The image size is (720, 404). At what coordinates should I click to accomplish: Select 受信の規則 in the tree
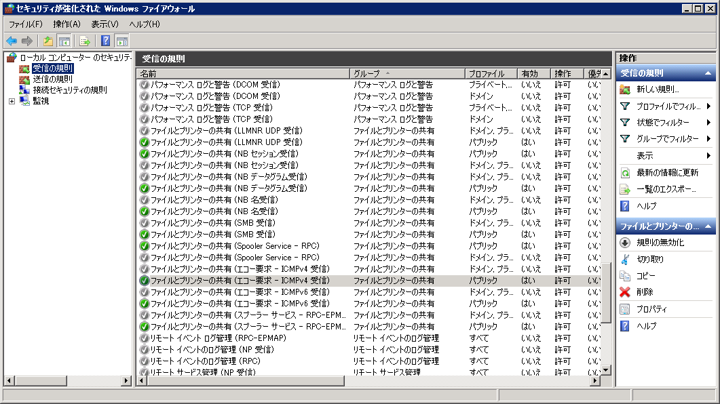tap(53, 68)
